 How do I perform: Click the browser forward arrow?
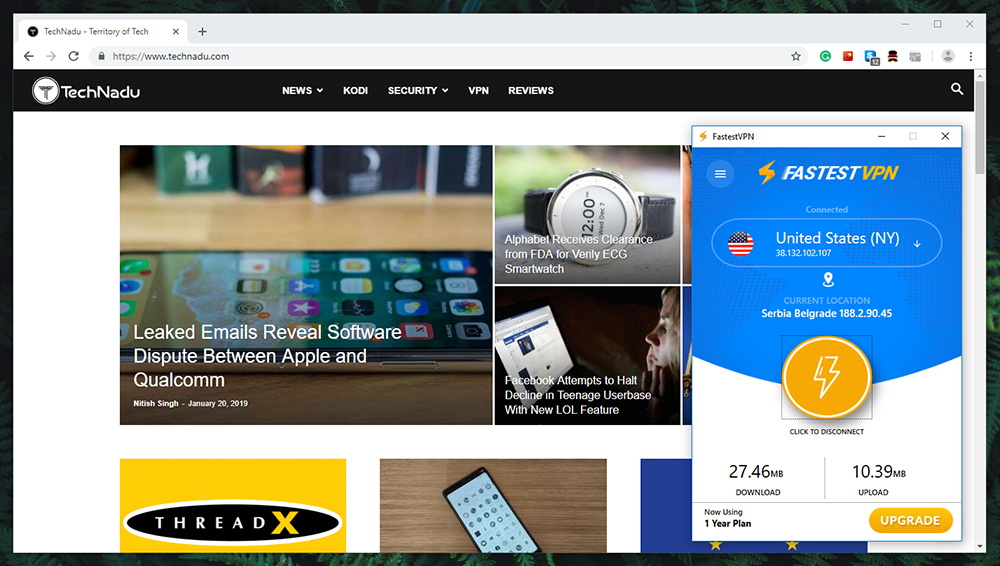51,56
